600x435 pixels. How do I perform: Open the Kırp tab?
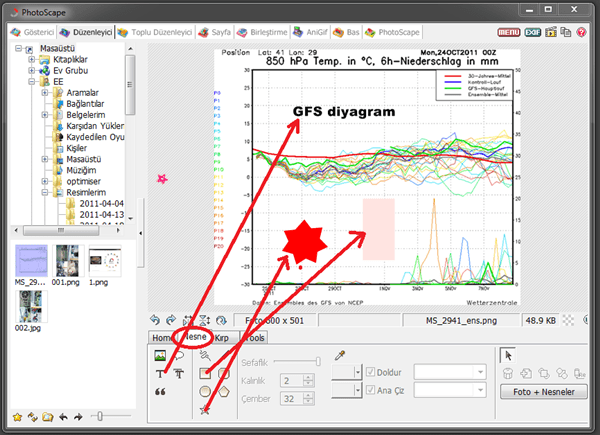226,338
